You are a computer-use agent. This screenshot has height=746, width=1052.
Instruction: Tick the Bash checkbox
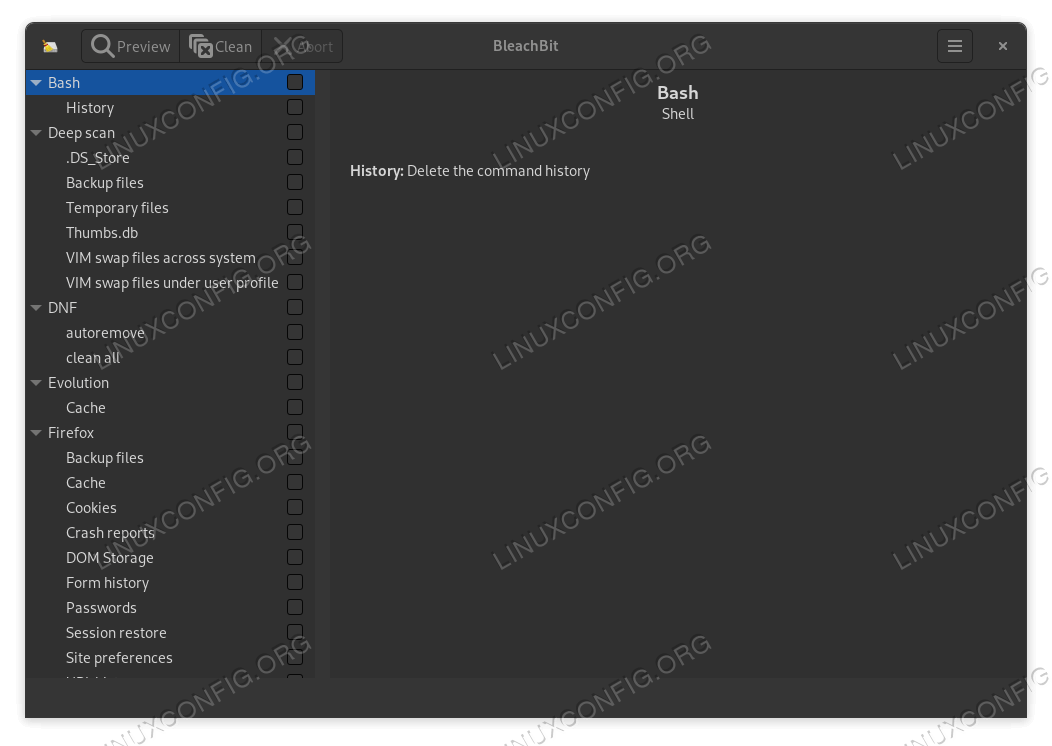pyautogui.click(x=295, y=82)
